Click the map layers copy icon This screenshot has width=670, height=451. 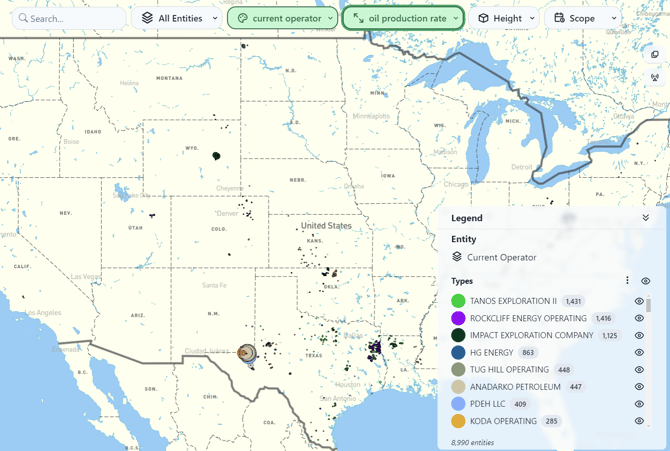655,55
